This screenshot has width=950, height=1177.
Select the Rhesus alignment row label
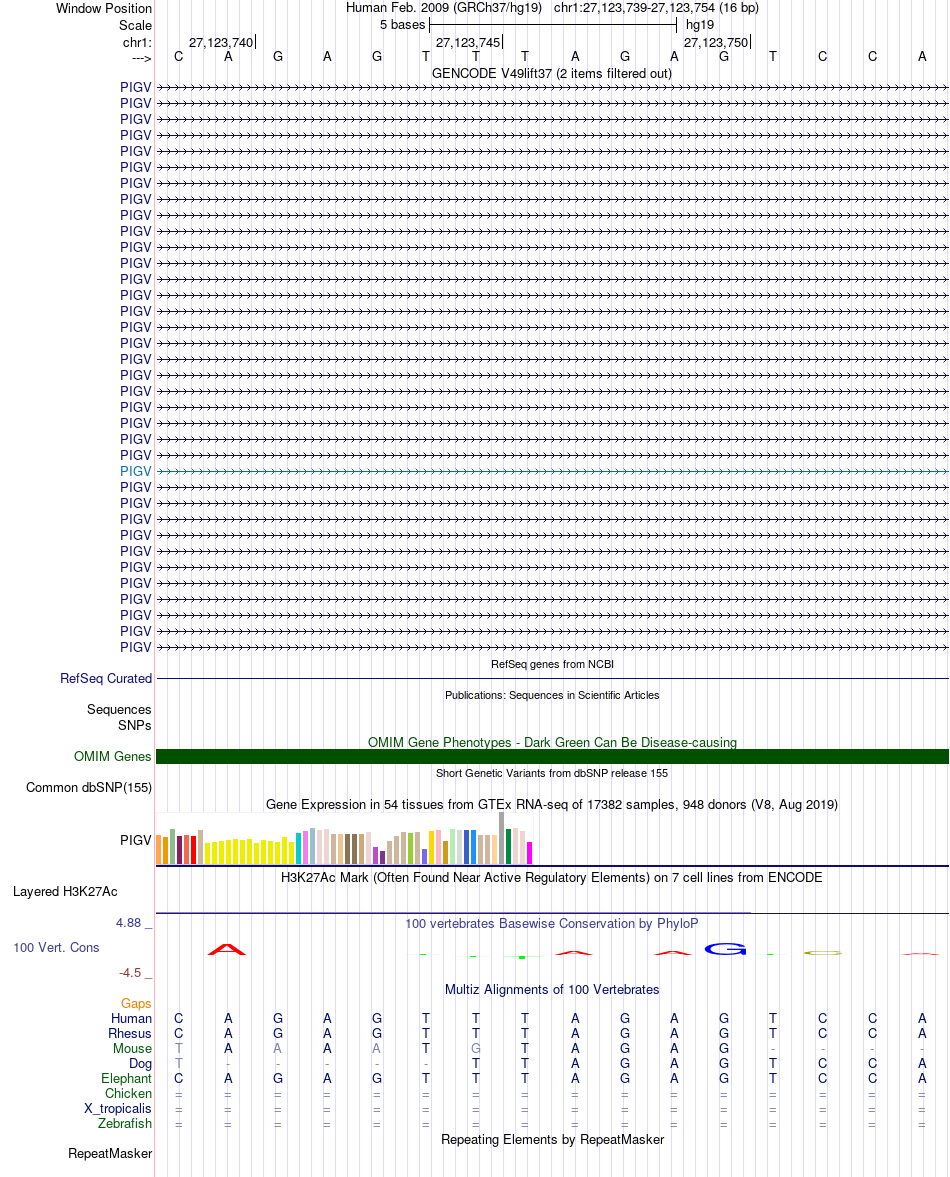pyautogui.click(x=130, y=1034)
